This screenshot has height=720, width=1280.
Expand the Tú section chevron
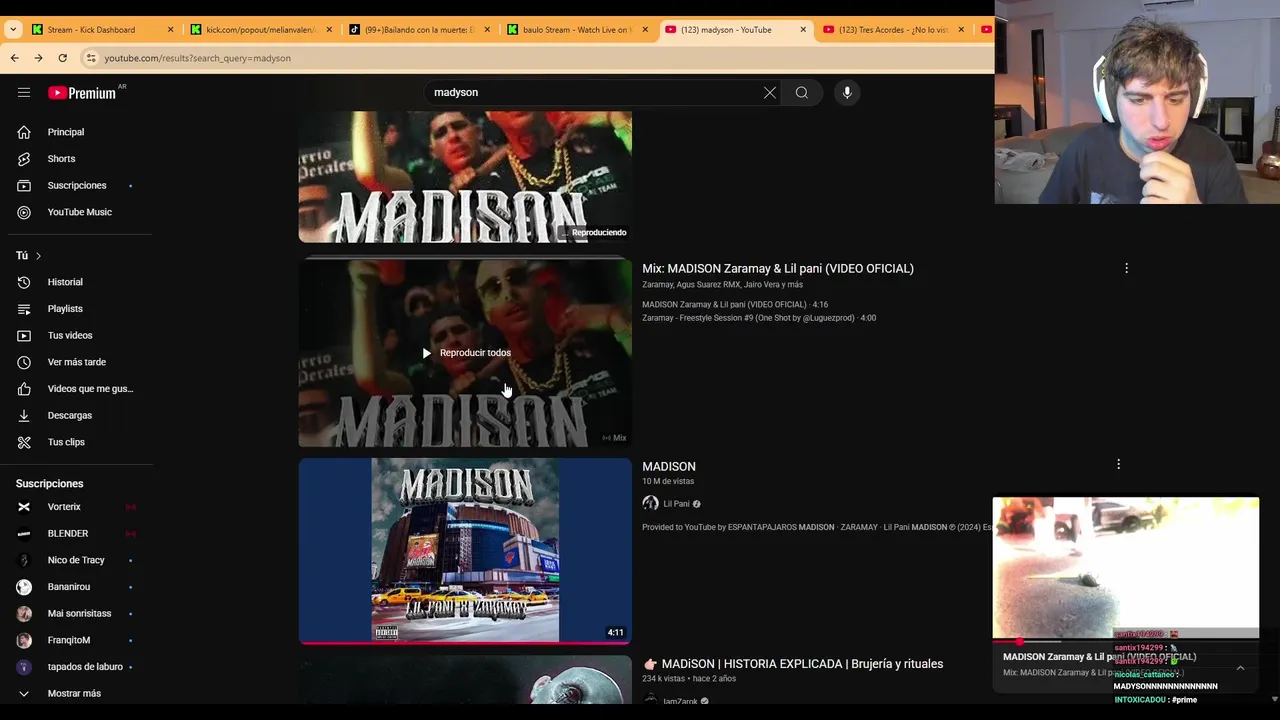(38, 256)
